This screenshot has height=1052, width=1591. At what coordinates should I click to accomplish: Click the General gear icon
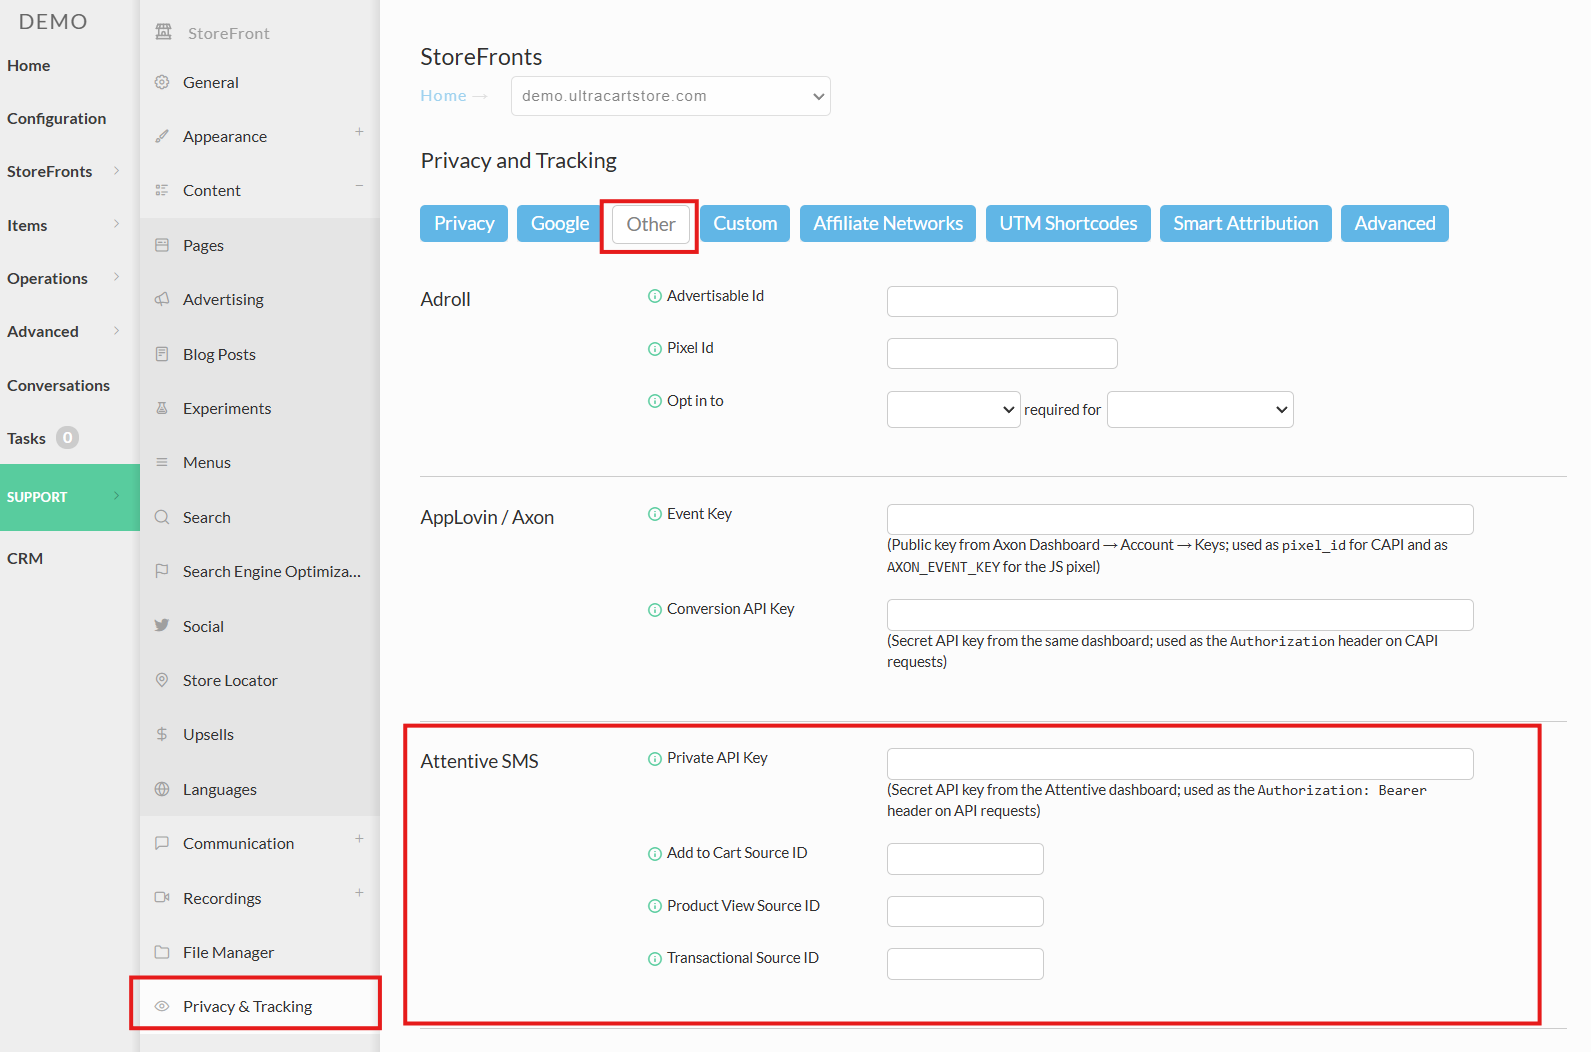pyautogui.click(x=162, y=82)
